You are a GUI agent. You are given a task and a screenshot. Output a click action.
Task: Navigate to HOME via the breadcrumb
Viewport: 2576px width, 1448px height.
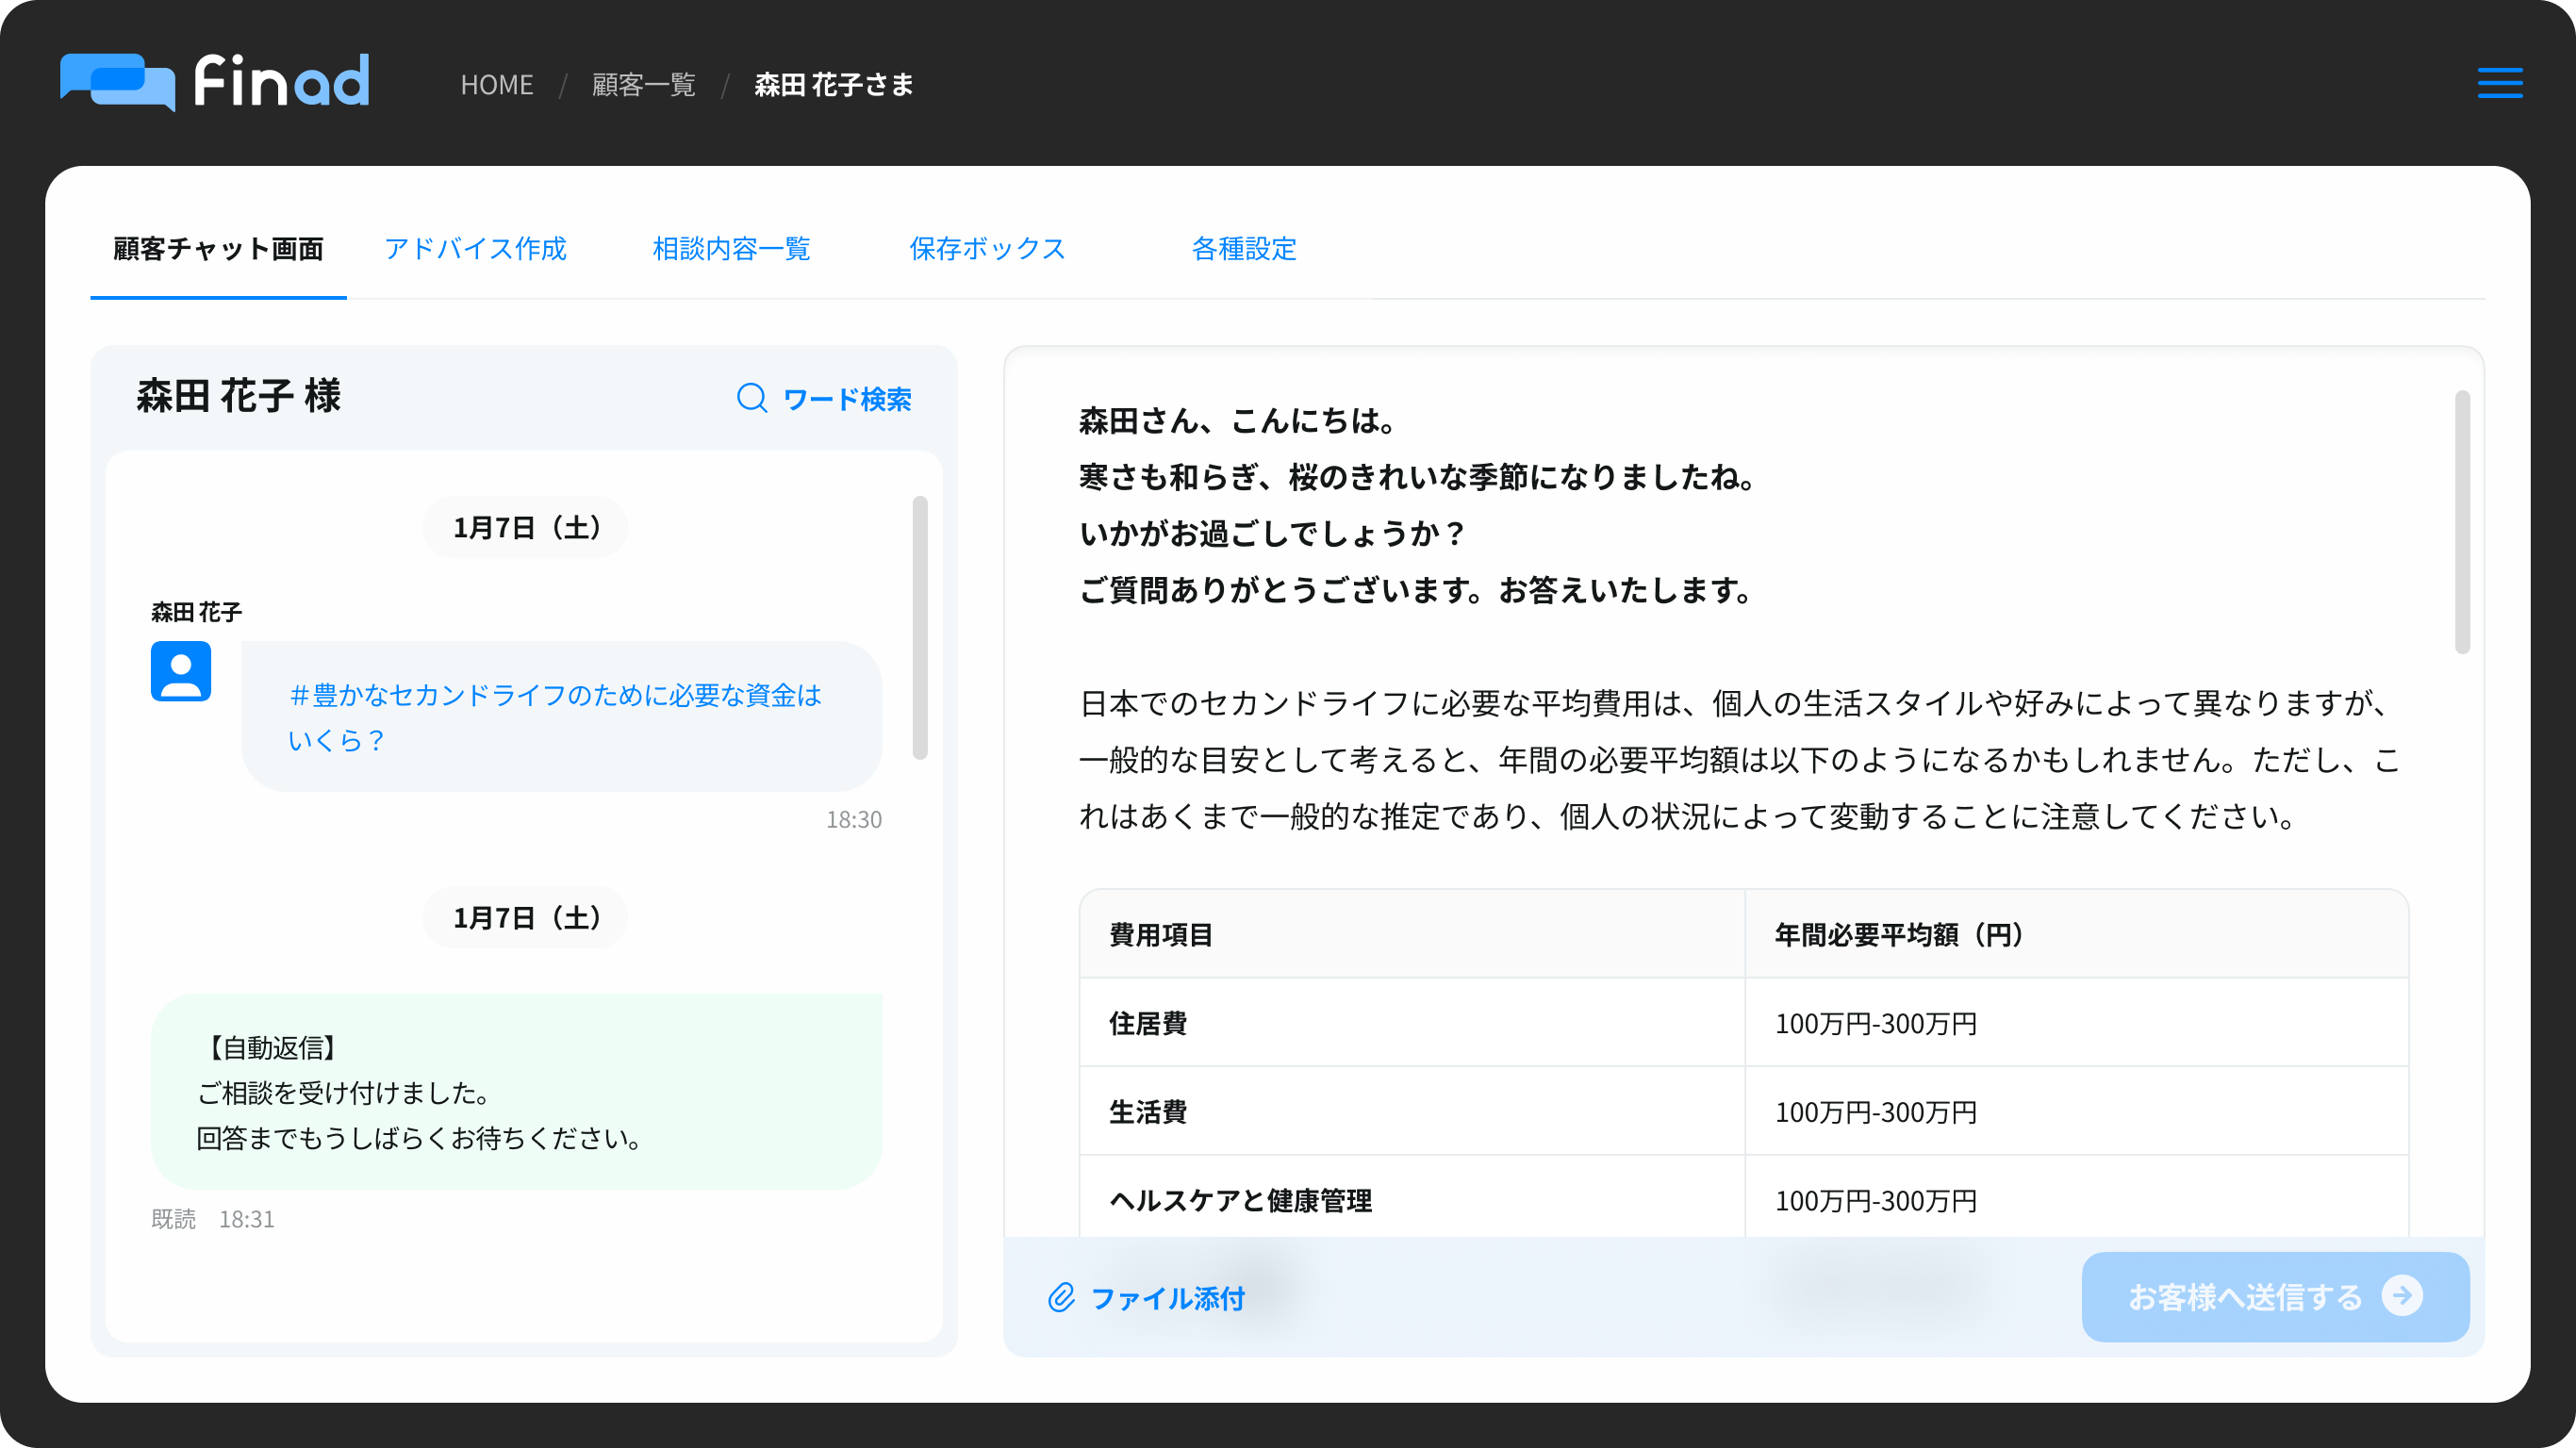point(497,84)
